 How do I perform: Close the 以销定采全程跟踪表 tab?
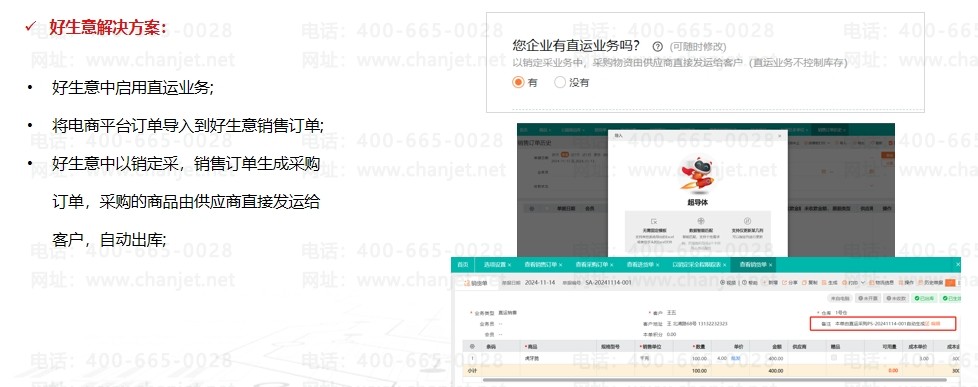point(725,265)
